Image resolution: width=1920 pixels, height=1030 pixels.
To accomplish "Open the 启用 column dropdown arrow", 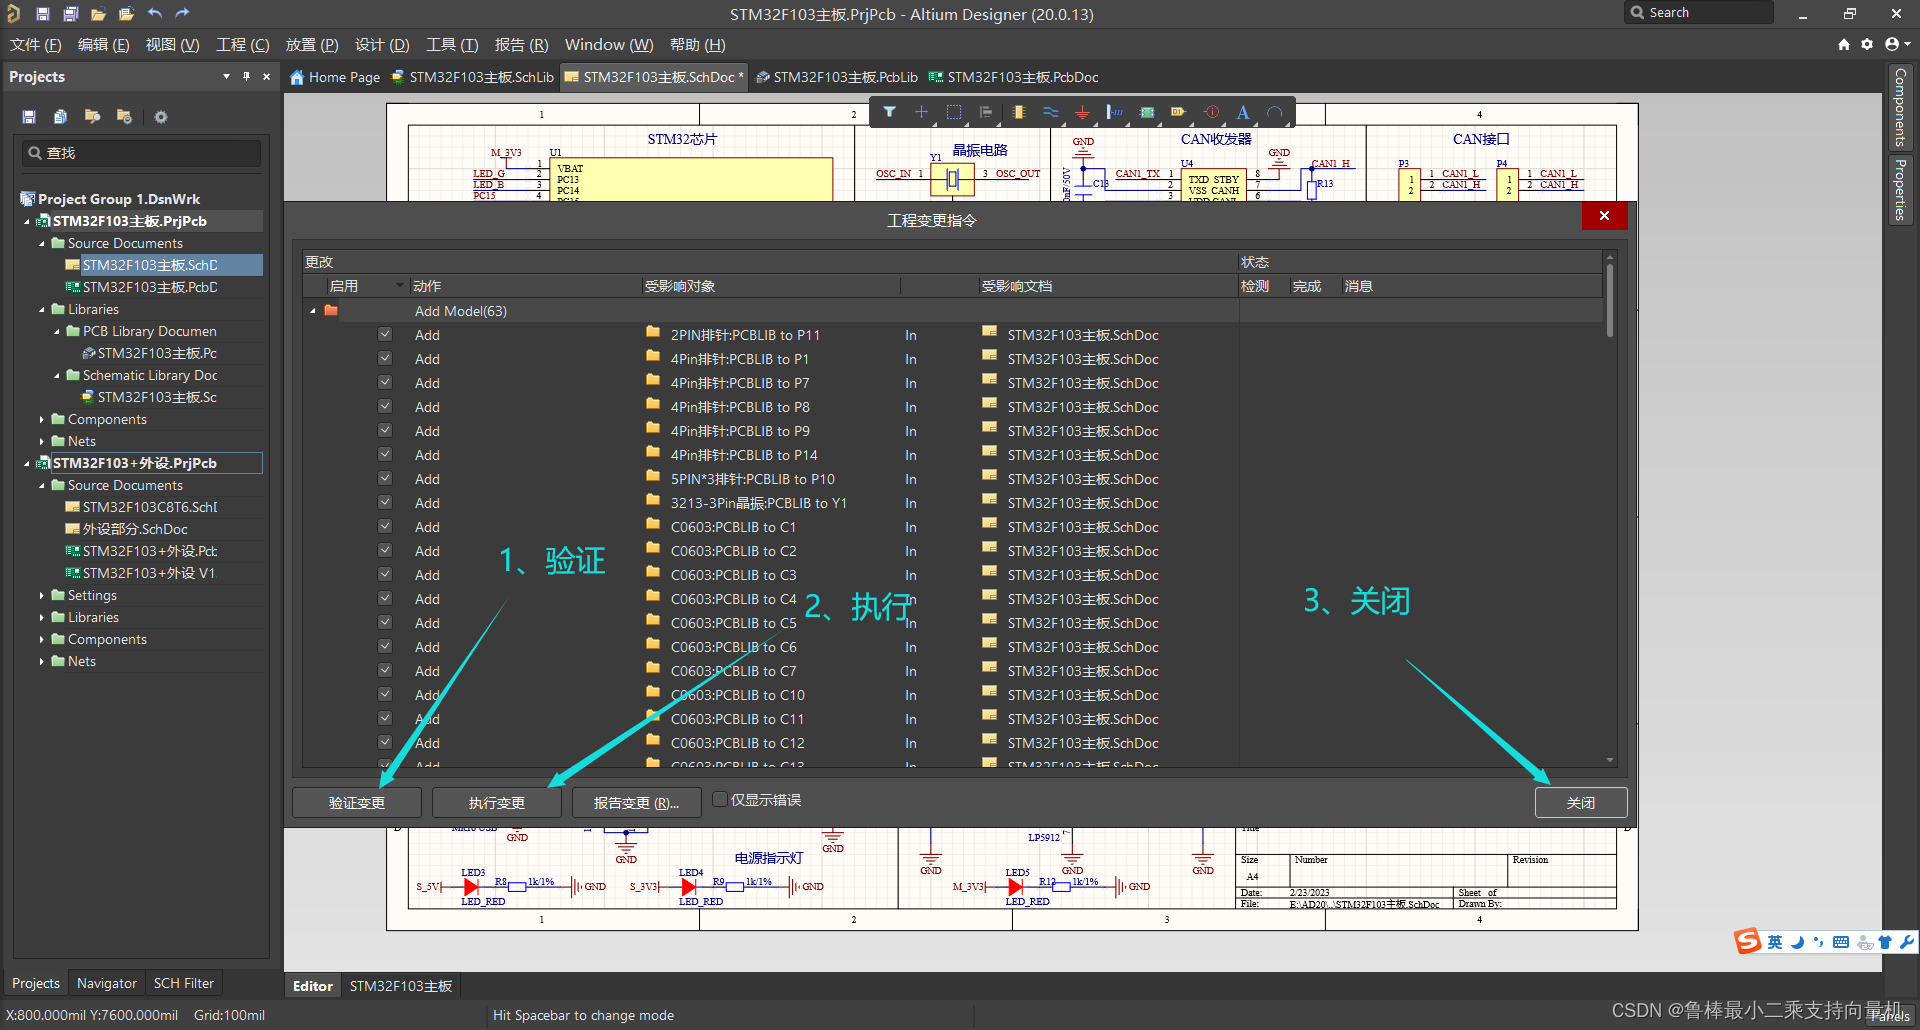I will (400, 286).
